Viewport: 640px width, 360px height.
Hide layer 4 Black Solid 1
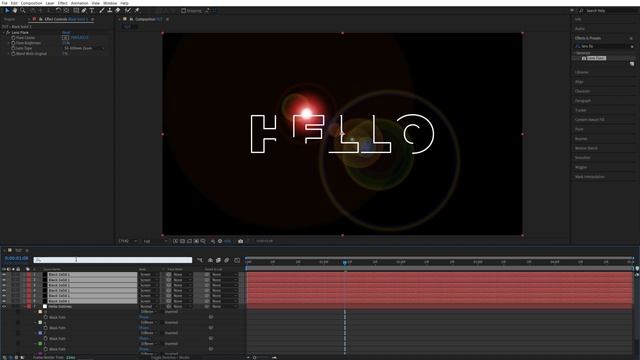pyautogui.click(x=4, y=291)
